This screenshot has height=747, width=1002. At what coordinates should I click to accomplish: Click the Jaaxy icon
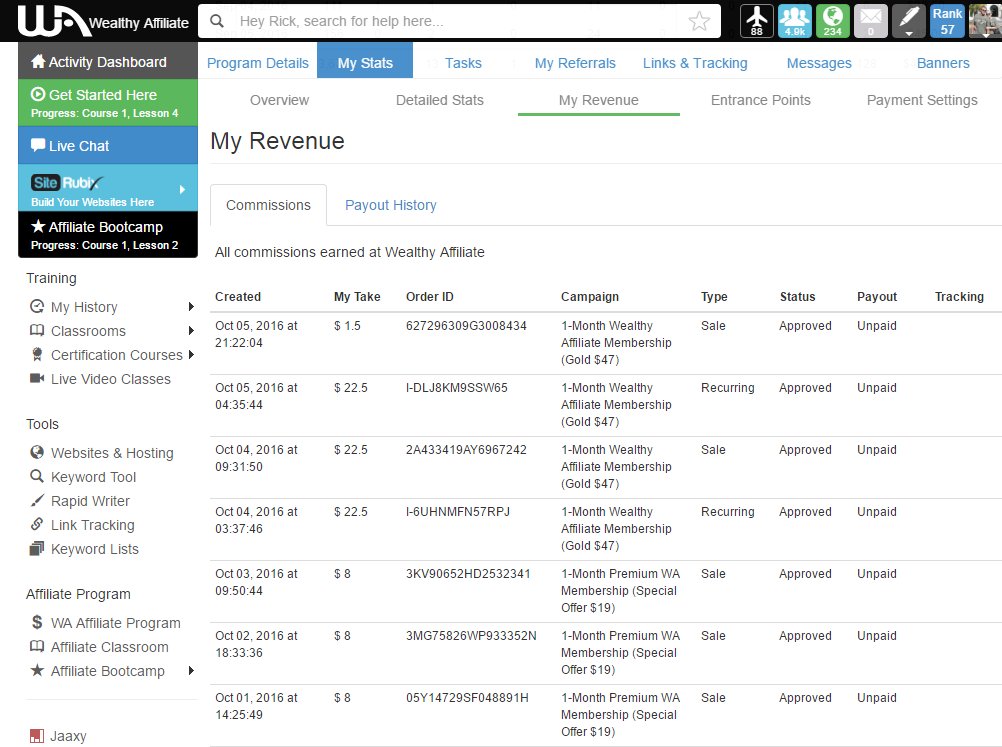(37, 736)
